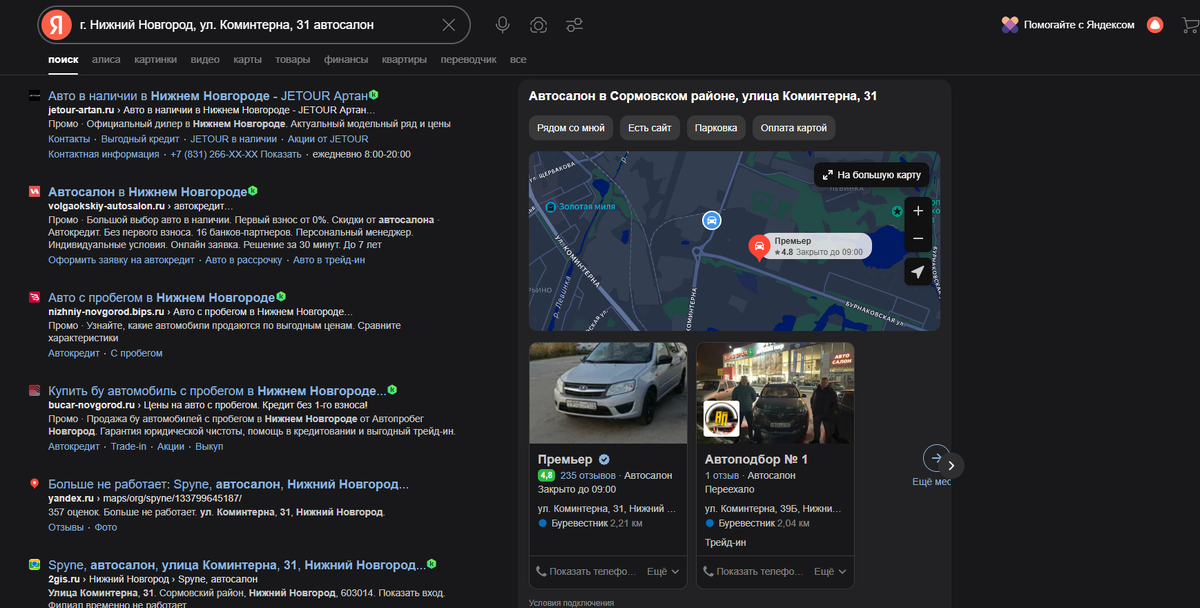Viewport: 1200px width, 608px height.
Task: Zoom in on the map with plus
Action: point(918,211)
